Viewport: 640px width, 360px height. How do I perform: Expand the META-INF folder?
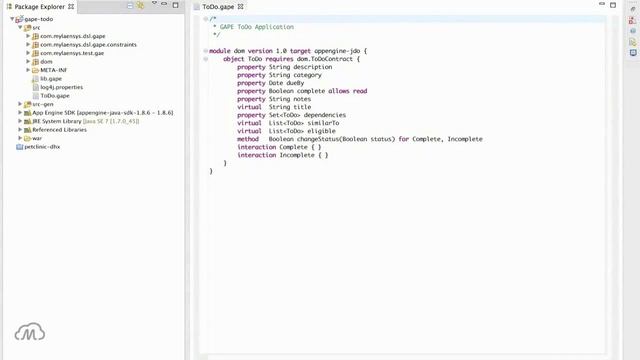coord(28,70)
